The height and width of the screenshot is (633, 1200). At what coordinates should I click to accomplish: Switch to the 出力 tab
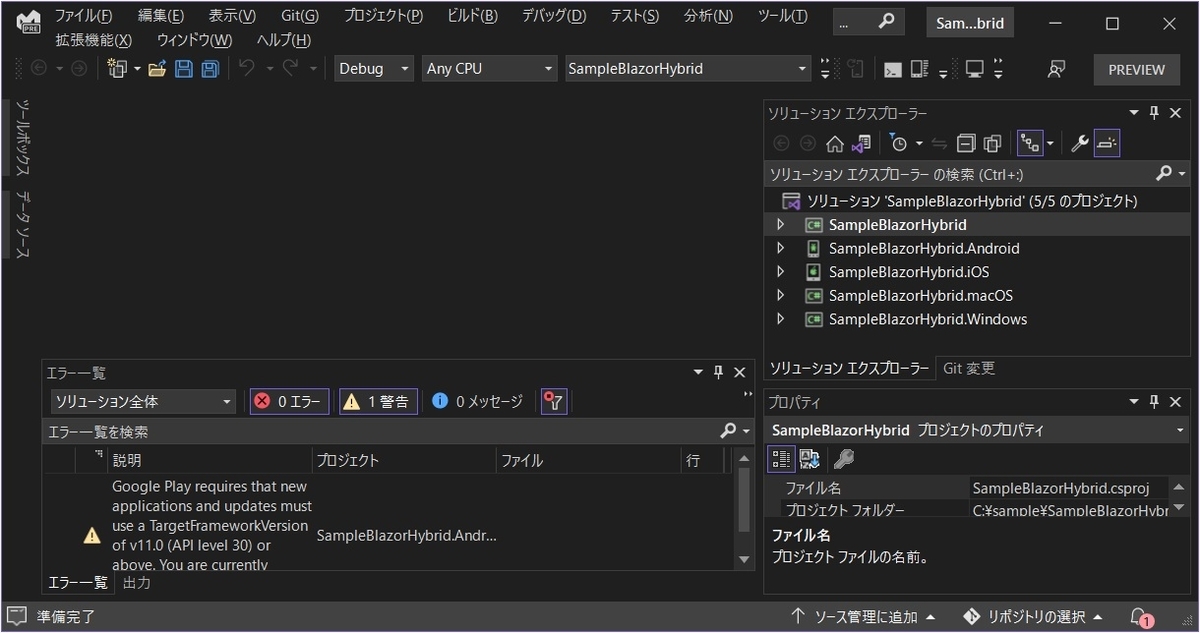click(137, 582)
